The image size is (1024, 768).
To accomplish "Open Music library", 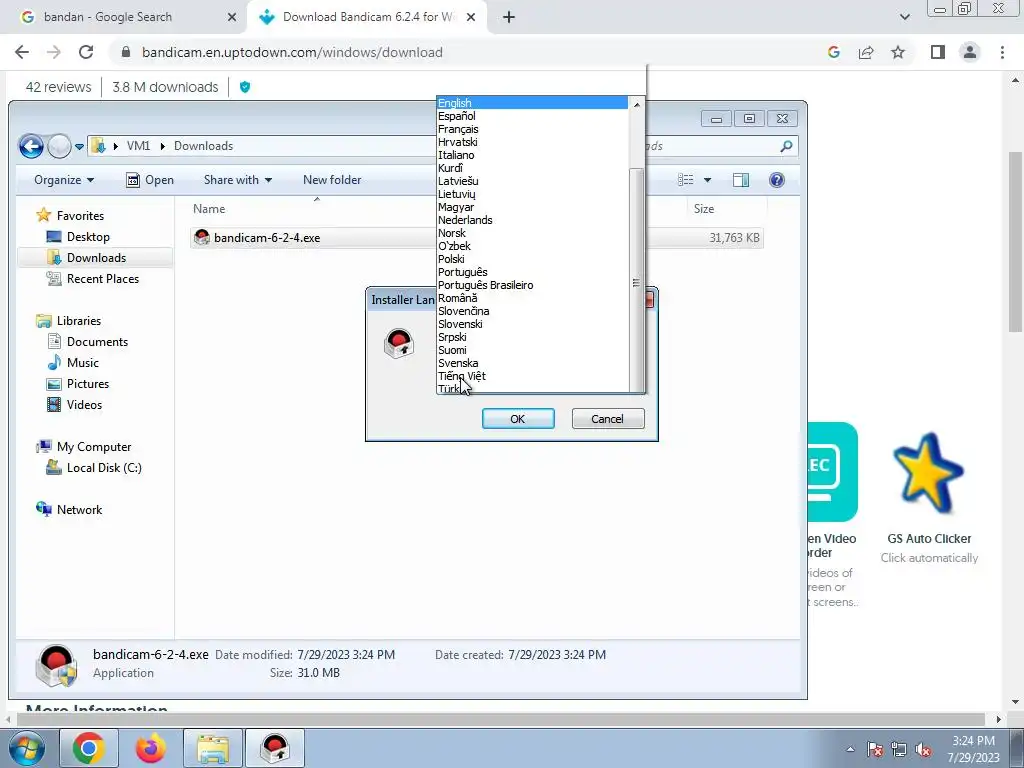I will (83, 362).
